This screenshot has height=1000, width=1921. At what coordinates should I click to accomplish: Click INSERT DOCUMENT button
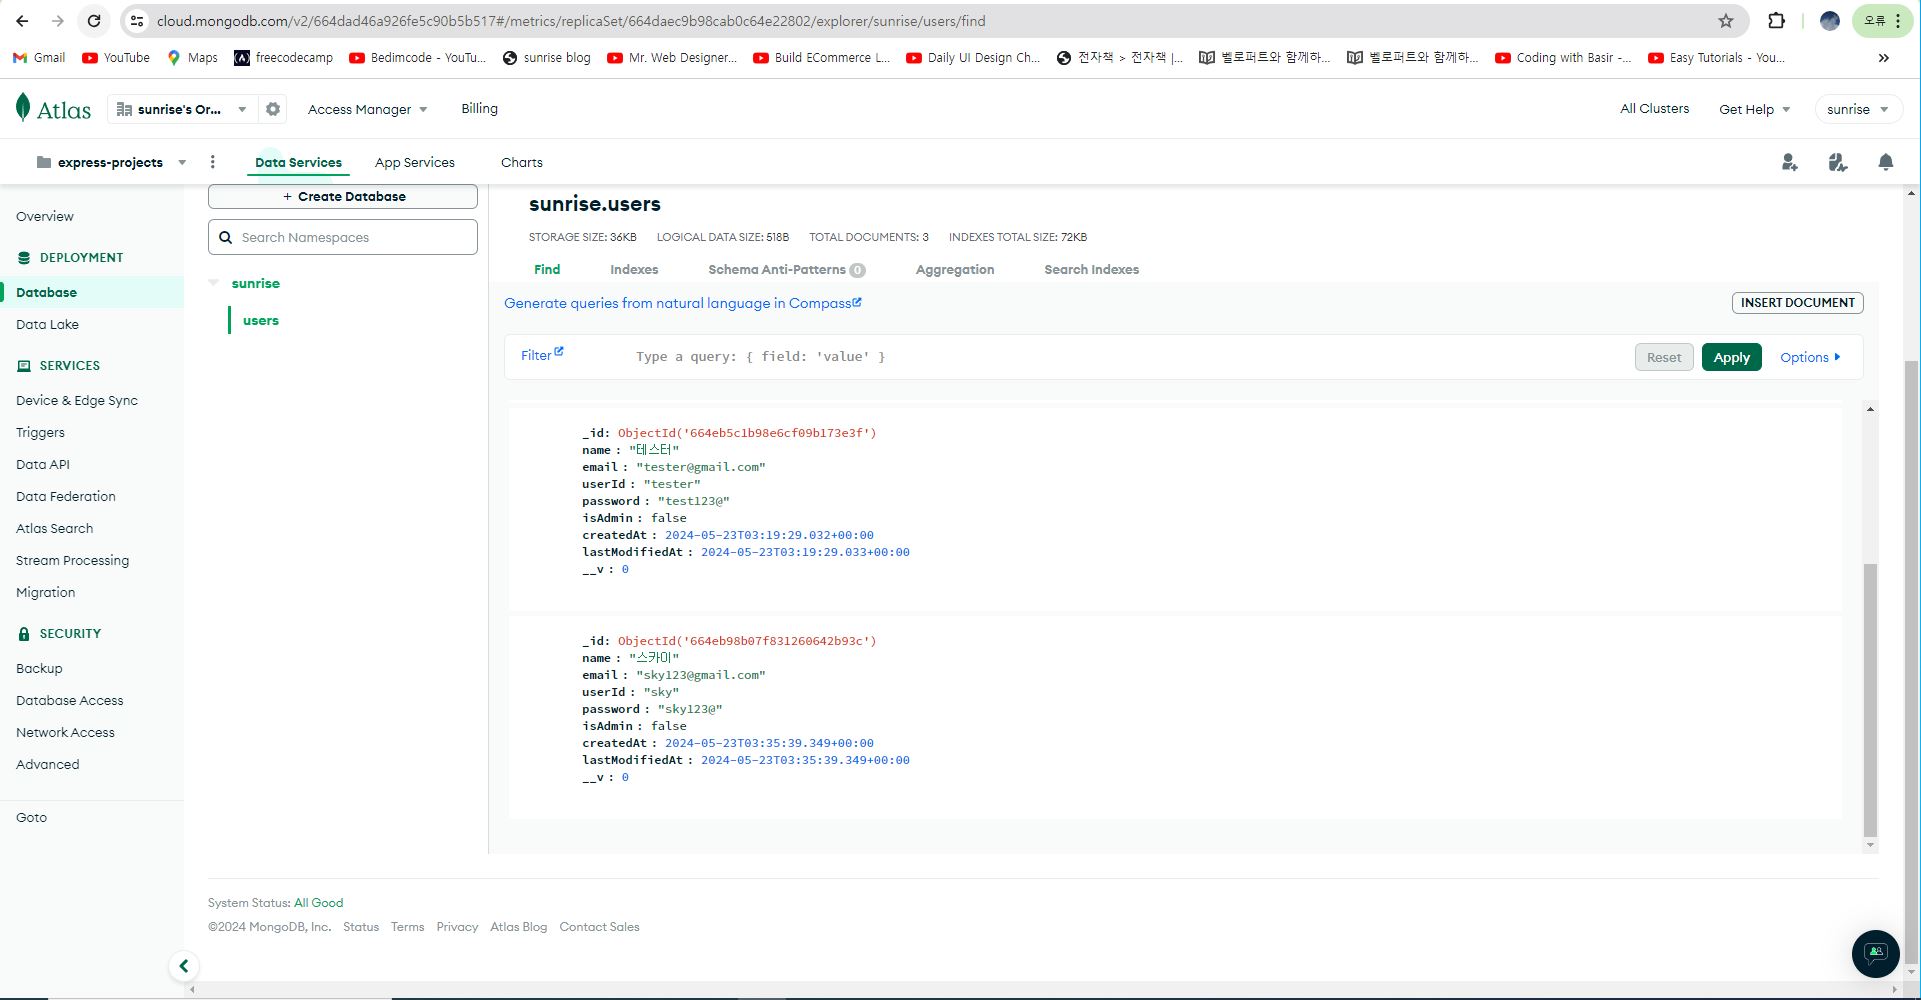pyautogui.click(x=1797, y=302)
